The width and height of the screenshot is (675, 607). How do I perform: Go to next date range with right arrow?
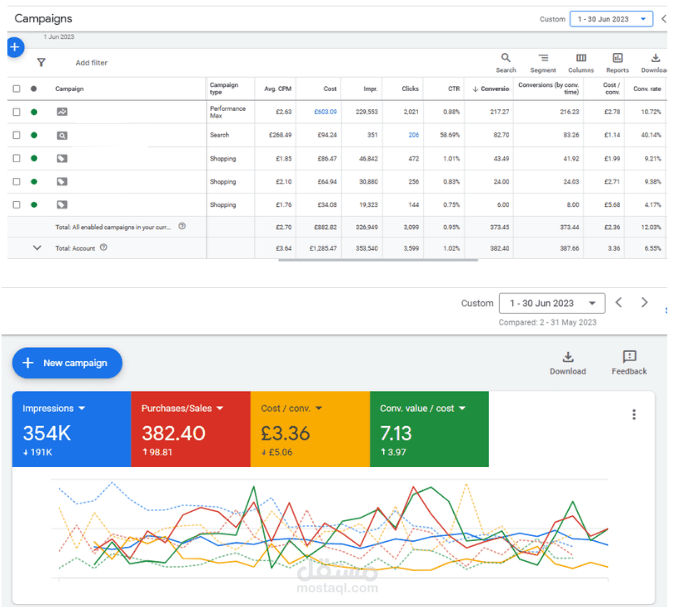tap(644, 303)
